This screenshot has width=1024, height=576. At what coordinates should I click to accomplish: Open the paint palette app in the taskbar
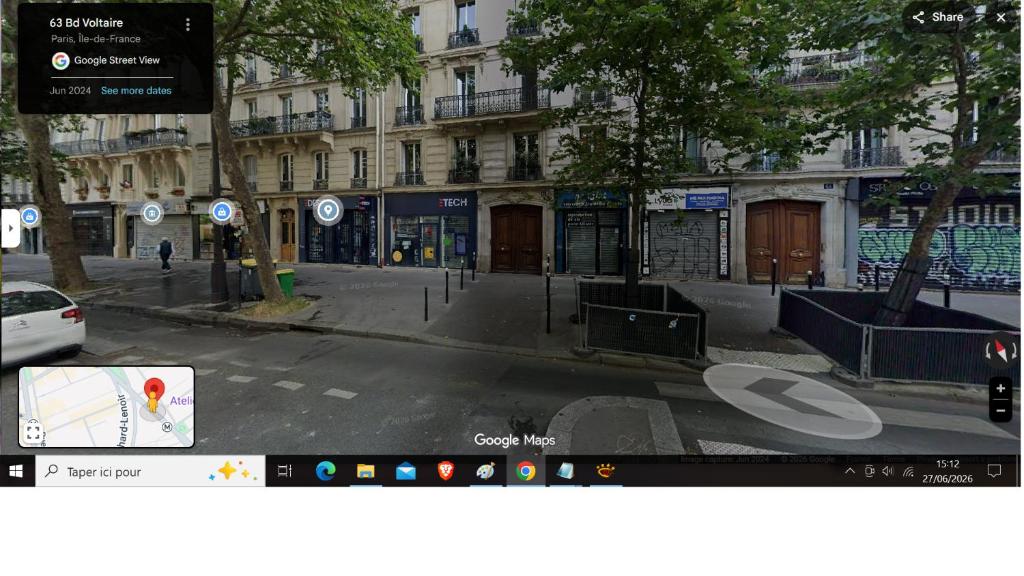click(x=485, y=471)
